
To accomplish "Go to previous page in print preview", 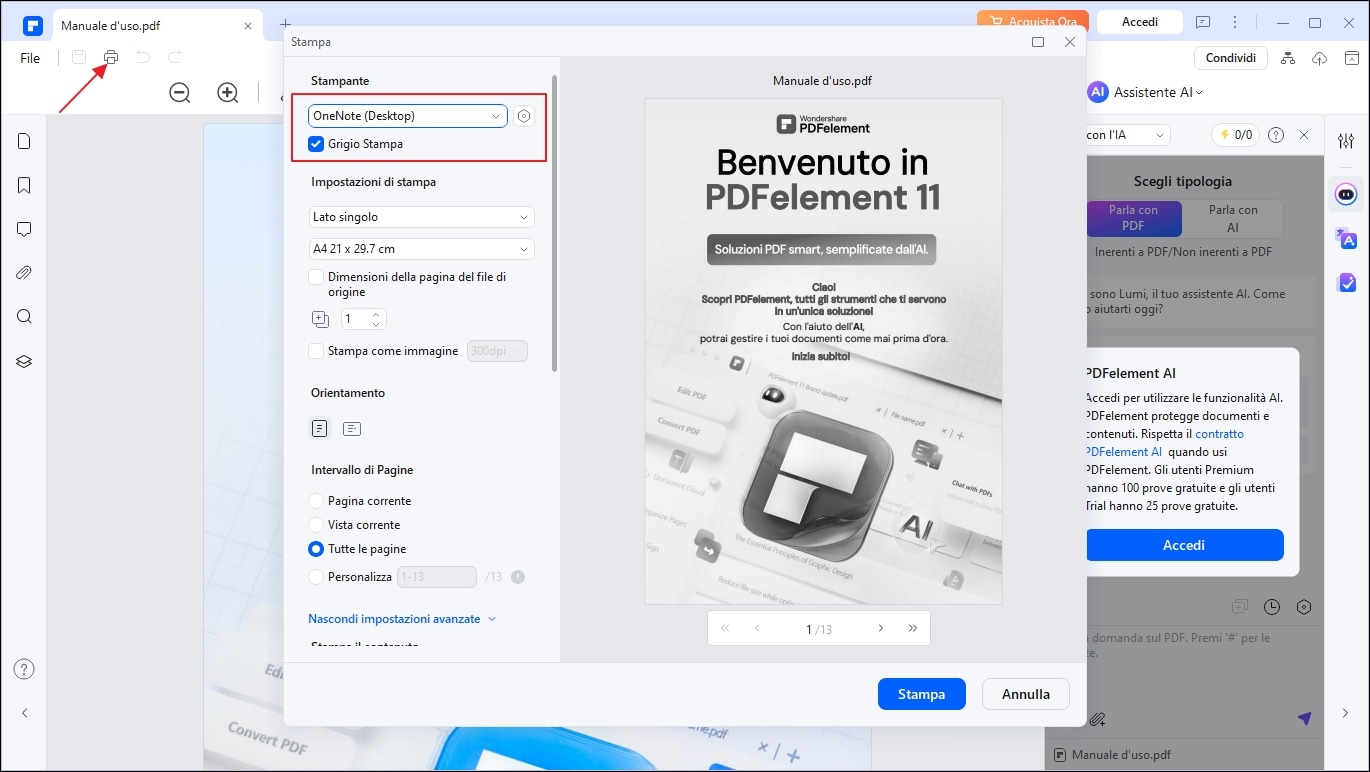I will click(x=757, y=629).
